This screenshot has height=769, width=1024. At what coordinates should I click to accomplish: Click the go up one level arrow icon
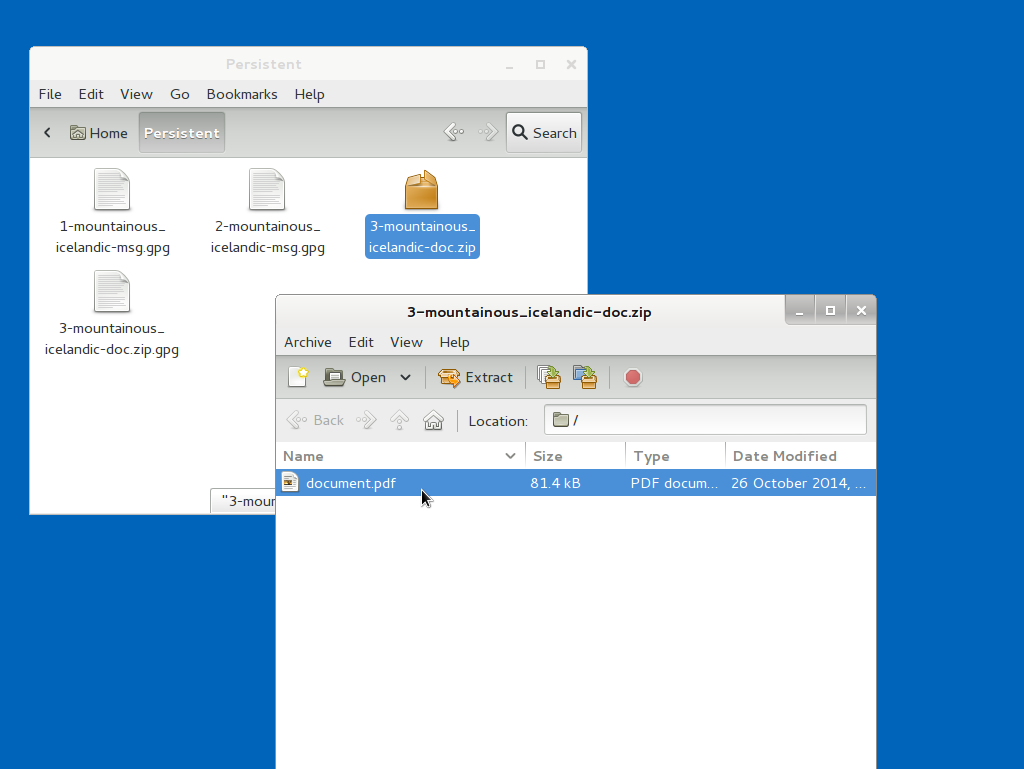tap(399, 421)
